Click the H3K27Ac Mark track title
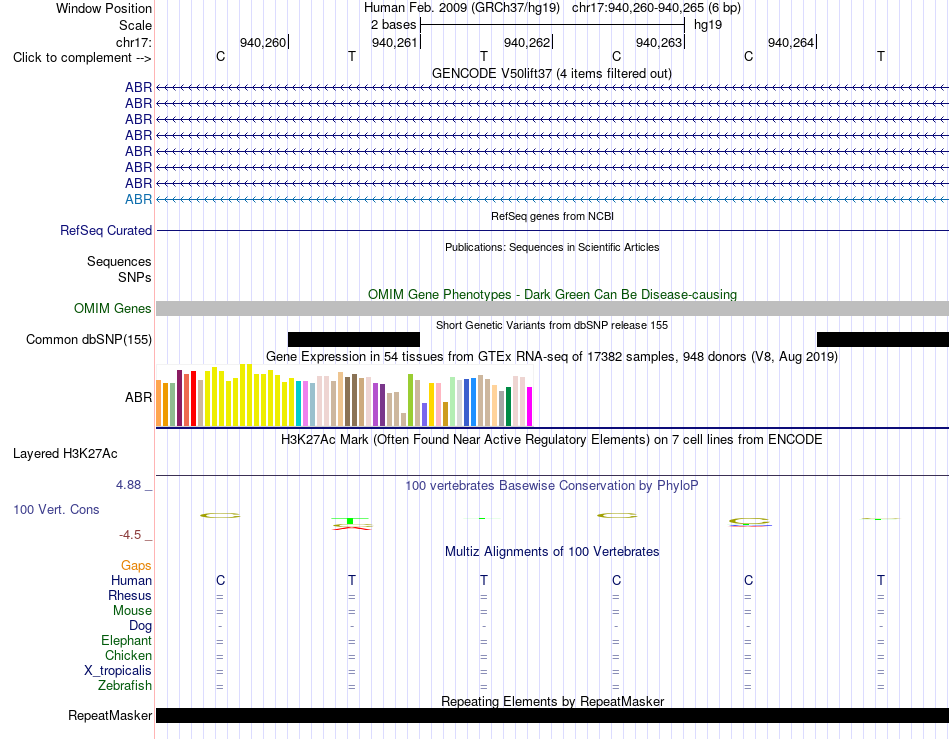The image size is (950, 739). pyautogui.click(x=552, y=439)
